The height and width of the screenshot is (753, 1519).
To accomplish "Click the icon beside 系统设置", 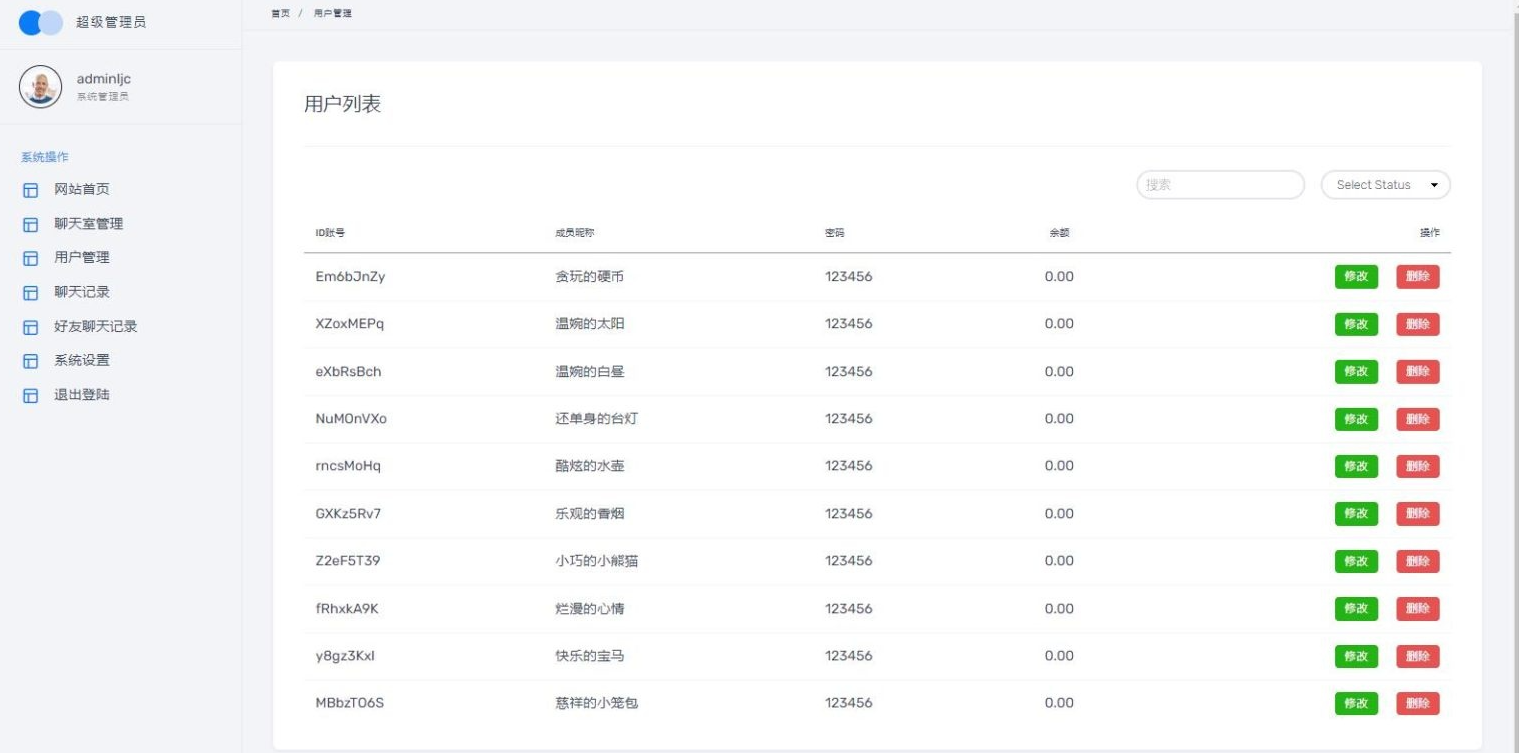I will tap(30, 361).
